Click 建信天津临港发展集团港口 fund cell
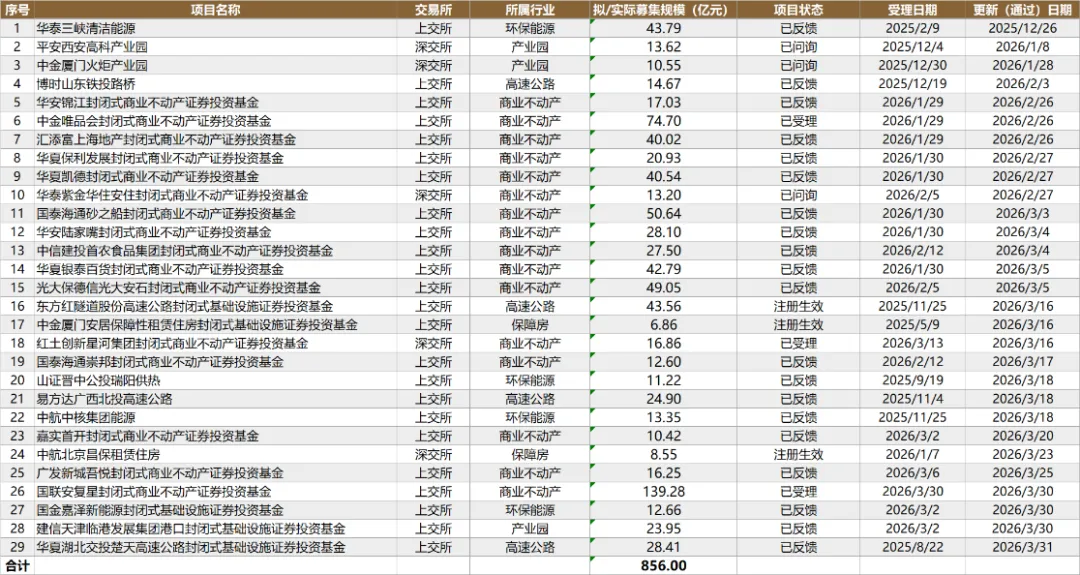Viewport: 1080px width, 575px height. tap(216, 529)
